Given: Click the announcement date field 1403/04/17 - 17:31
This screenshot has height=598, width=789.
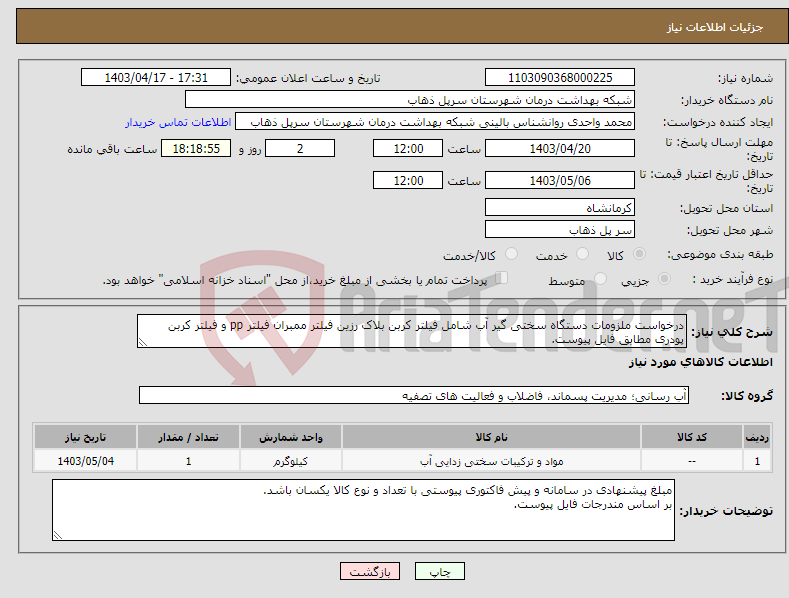Looking at the screenshot, I should [156, 78].
